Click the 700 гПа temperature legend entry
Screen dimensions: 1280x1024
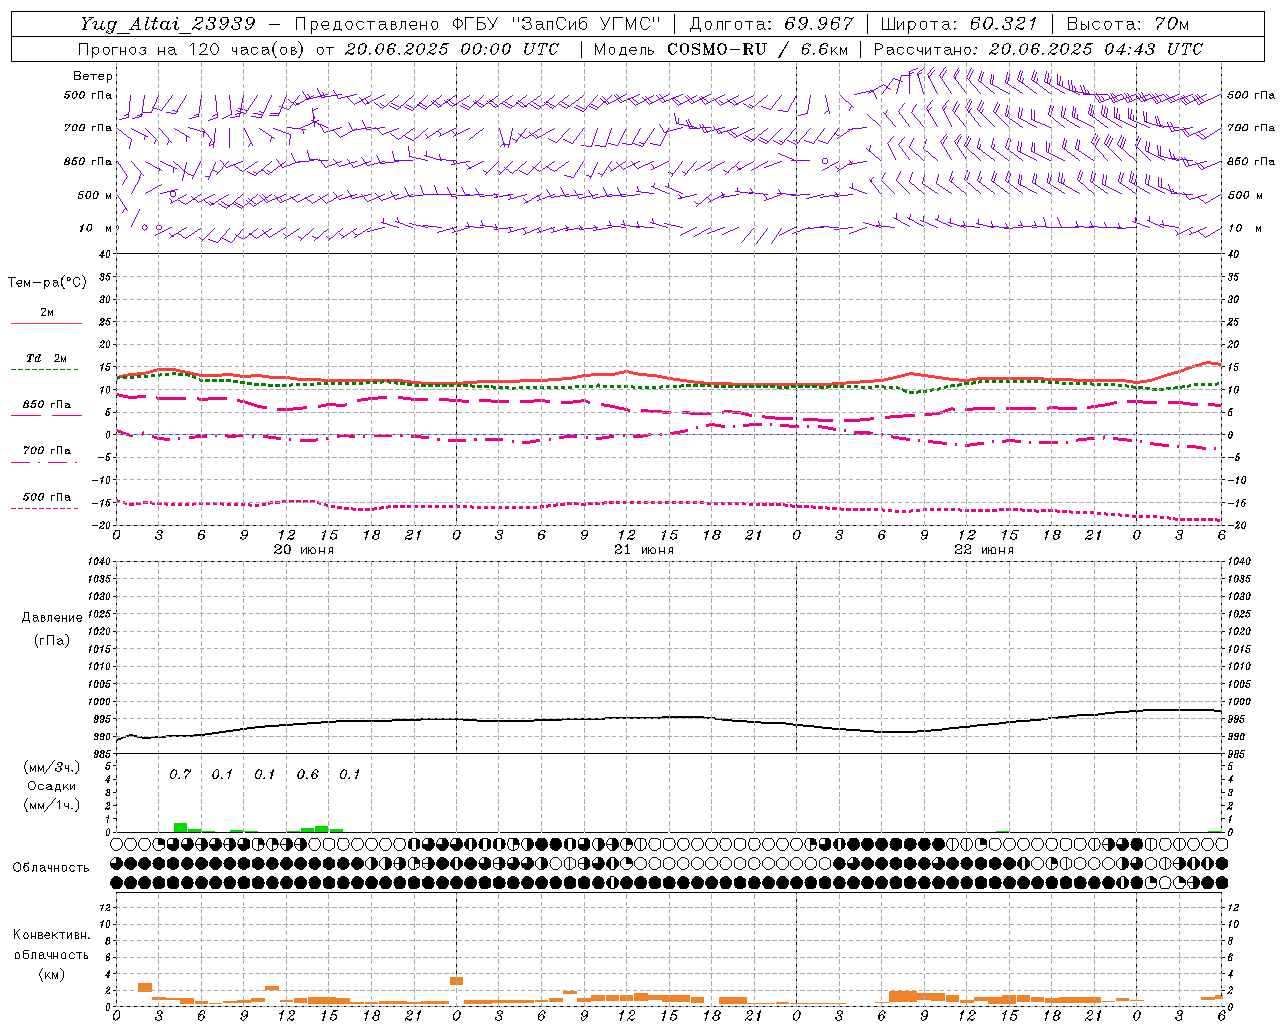[46, 450]
